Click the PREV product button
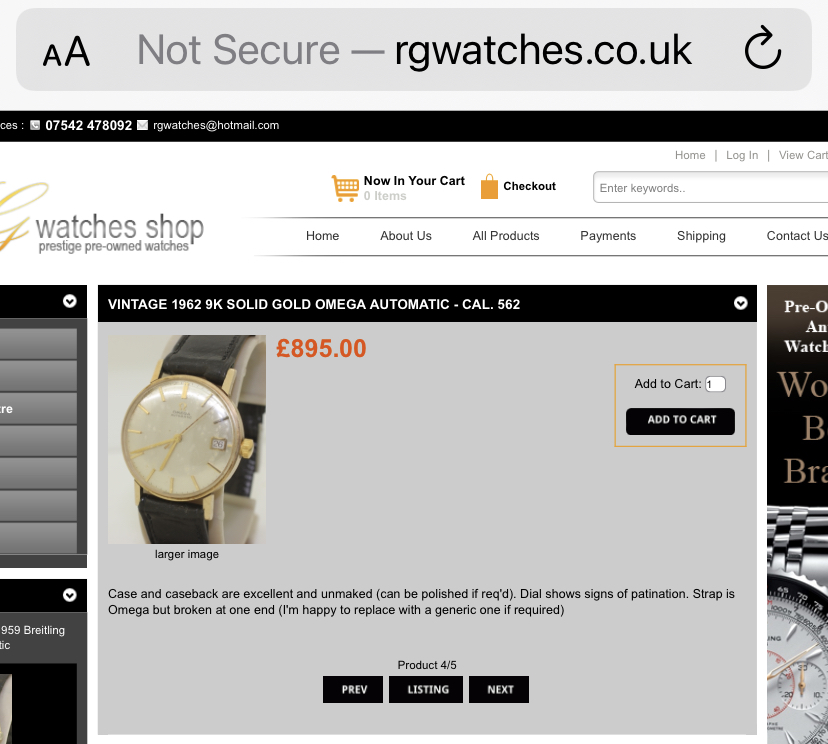 pyautogui.click(x=353, y=690)
